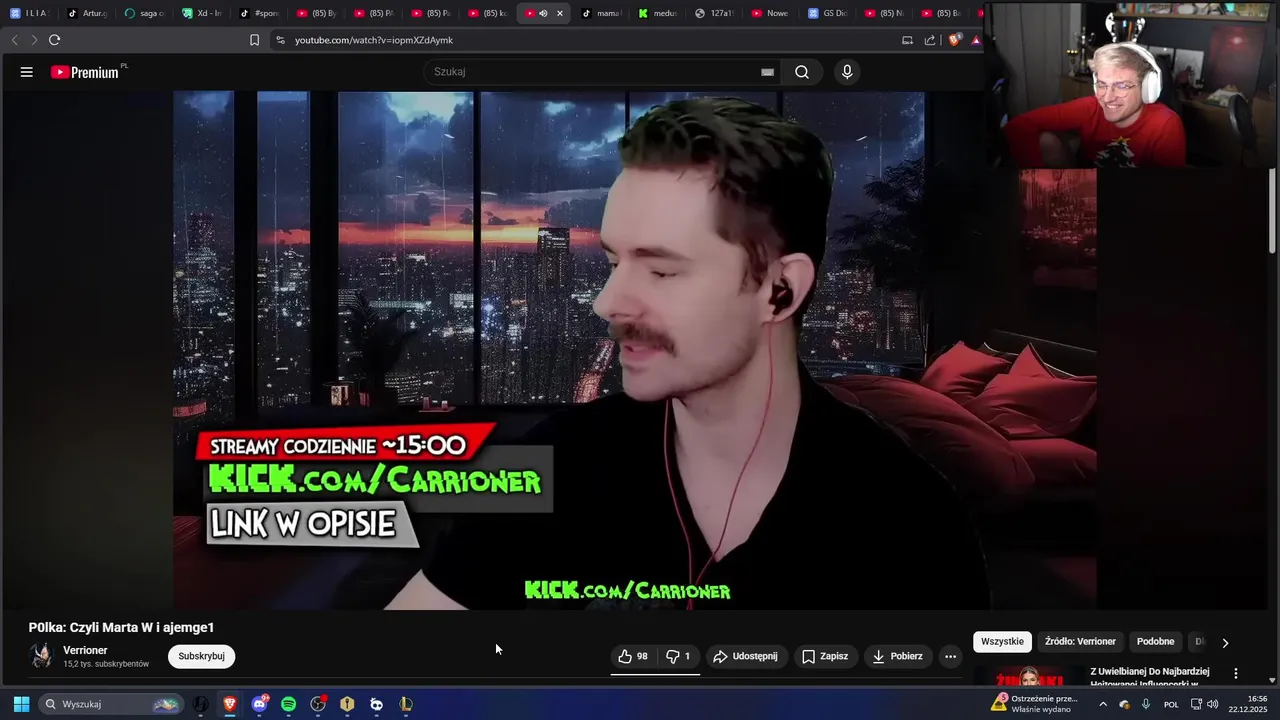1280x720 pixels.
Task: Open the weather warning 'Ostrzeżenie' notification
Action: click(x=1034, y=704)
